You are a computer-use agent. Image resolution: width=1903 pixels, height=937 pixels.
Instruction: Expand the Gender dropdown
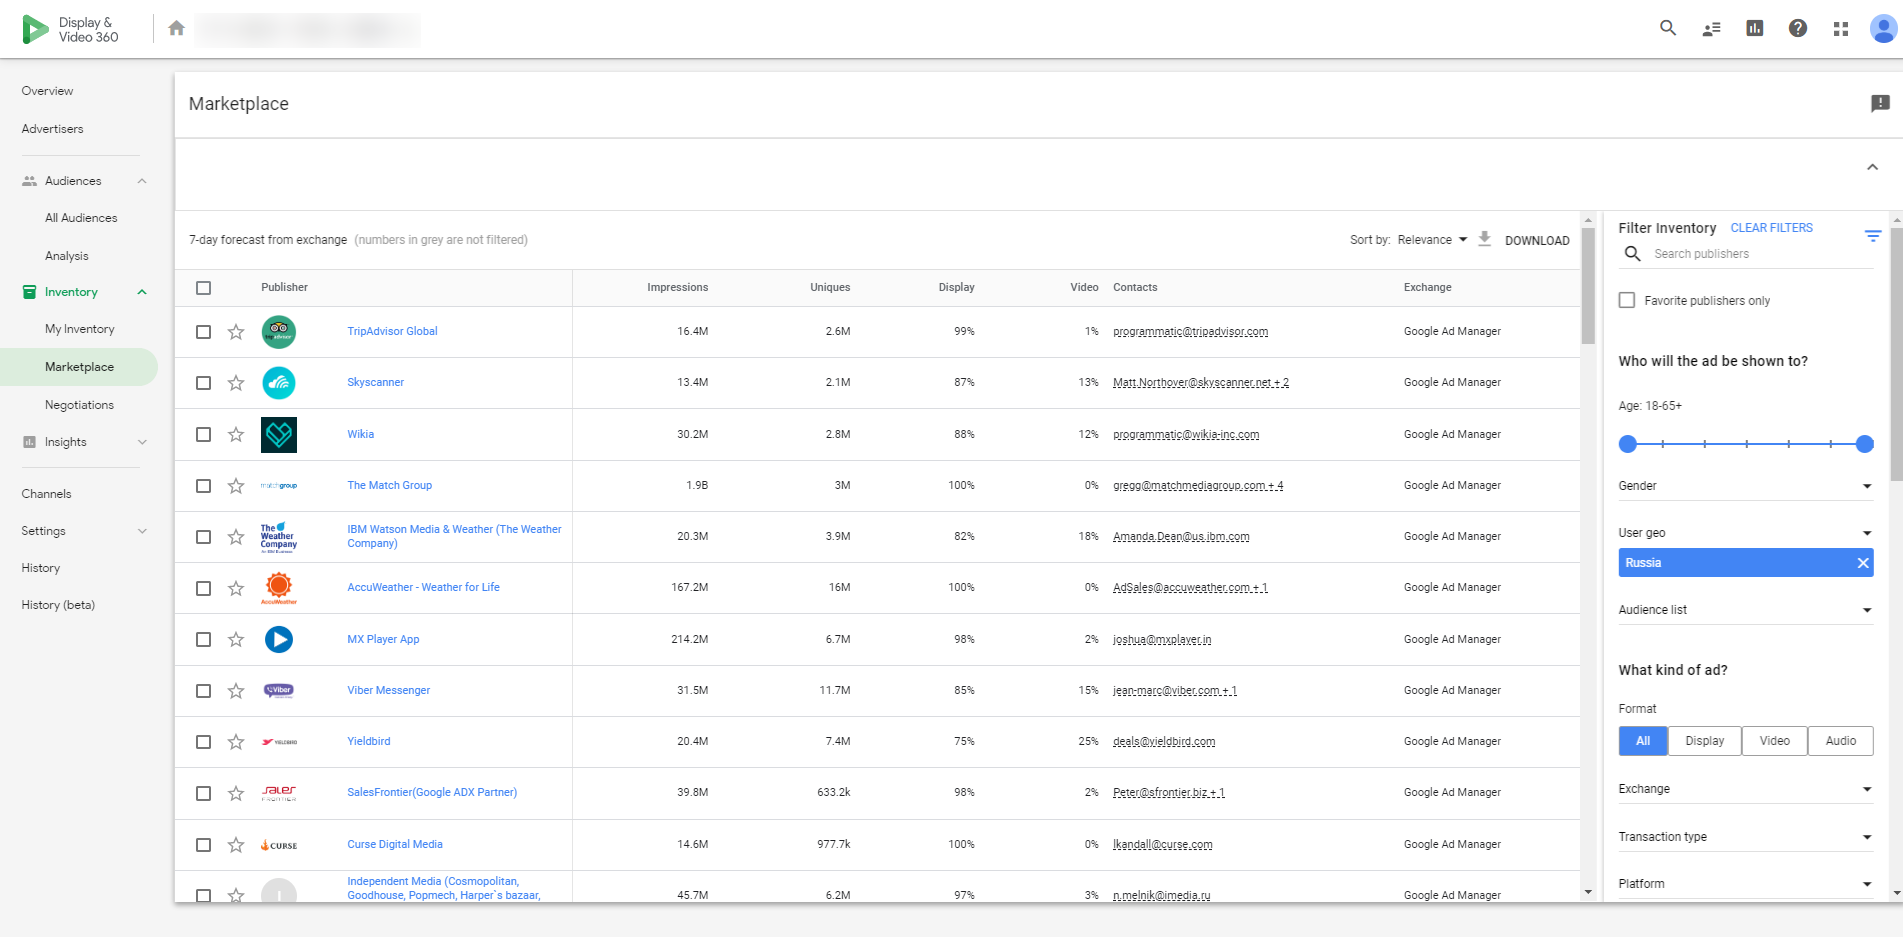click(x=1744, y=486)
